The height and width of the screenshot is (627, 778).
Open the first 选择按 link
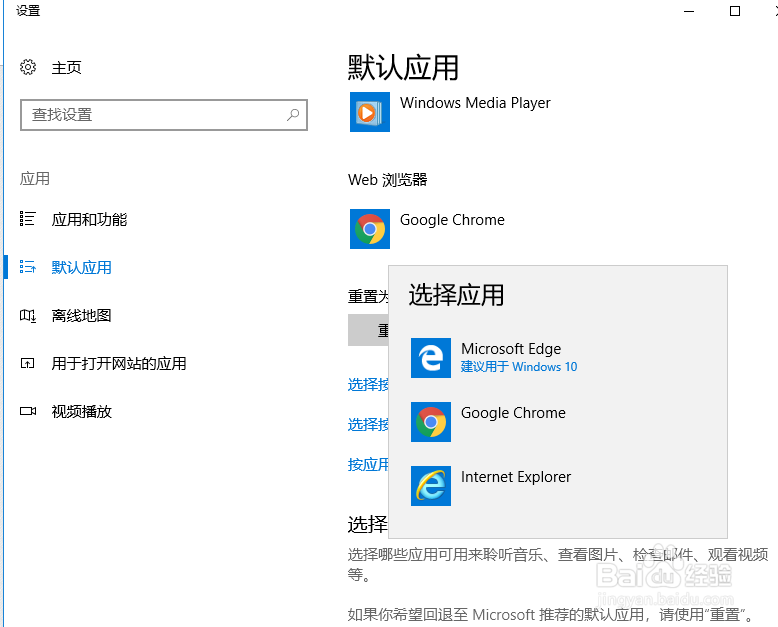tap(368, 384)
